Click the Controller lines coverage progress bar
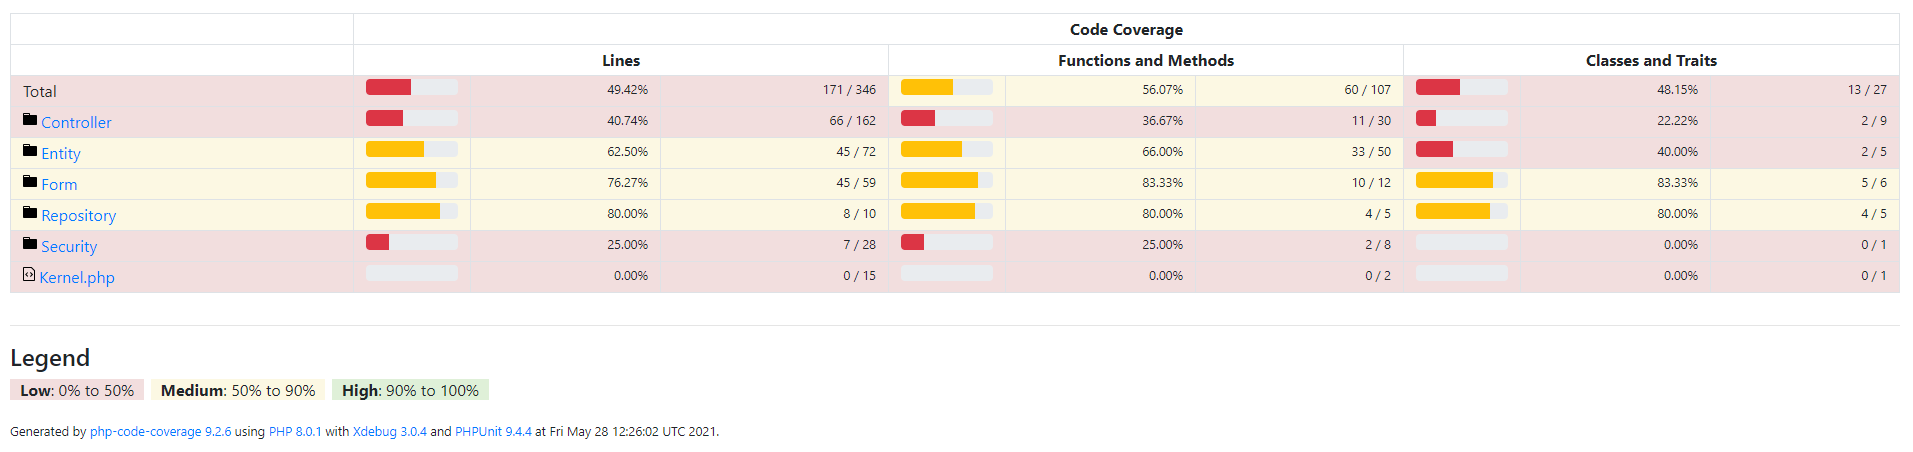1913x452 pixels. click(x=412, y=118)
